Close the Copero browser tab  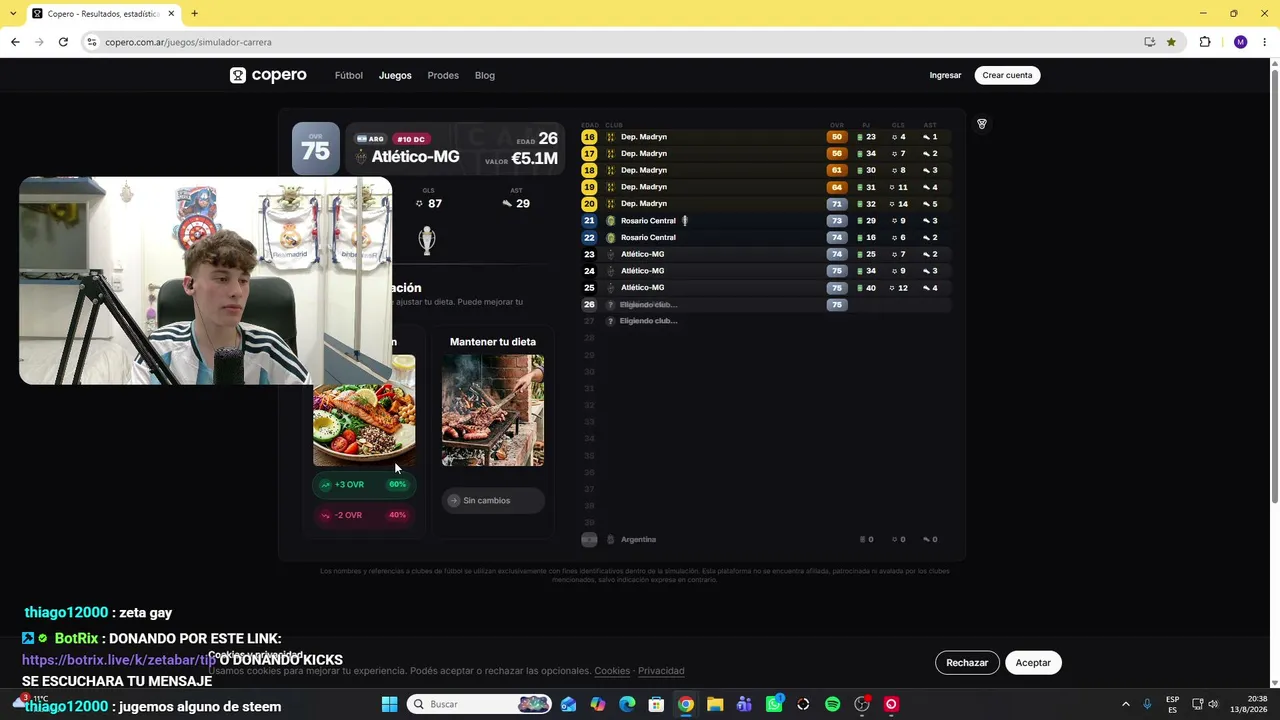pyautogui.click(x=171, y=14)
